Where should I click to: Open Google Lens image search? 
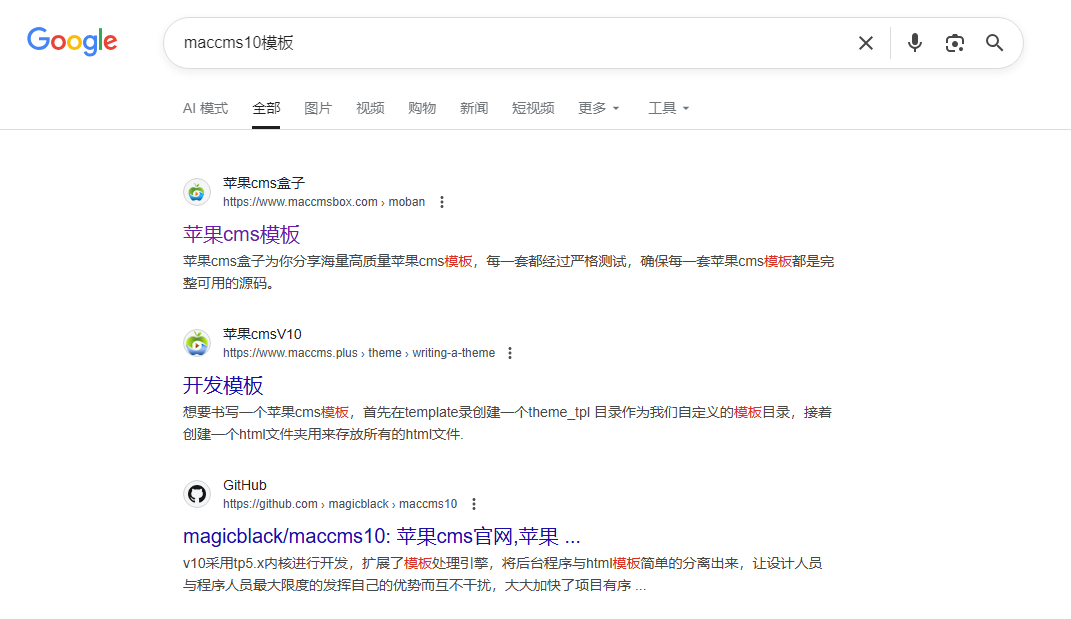click(954, 43)
